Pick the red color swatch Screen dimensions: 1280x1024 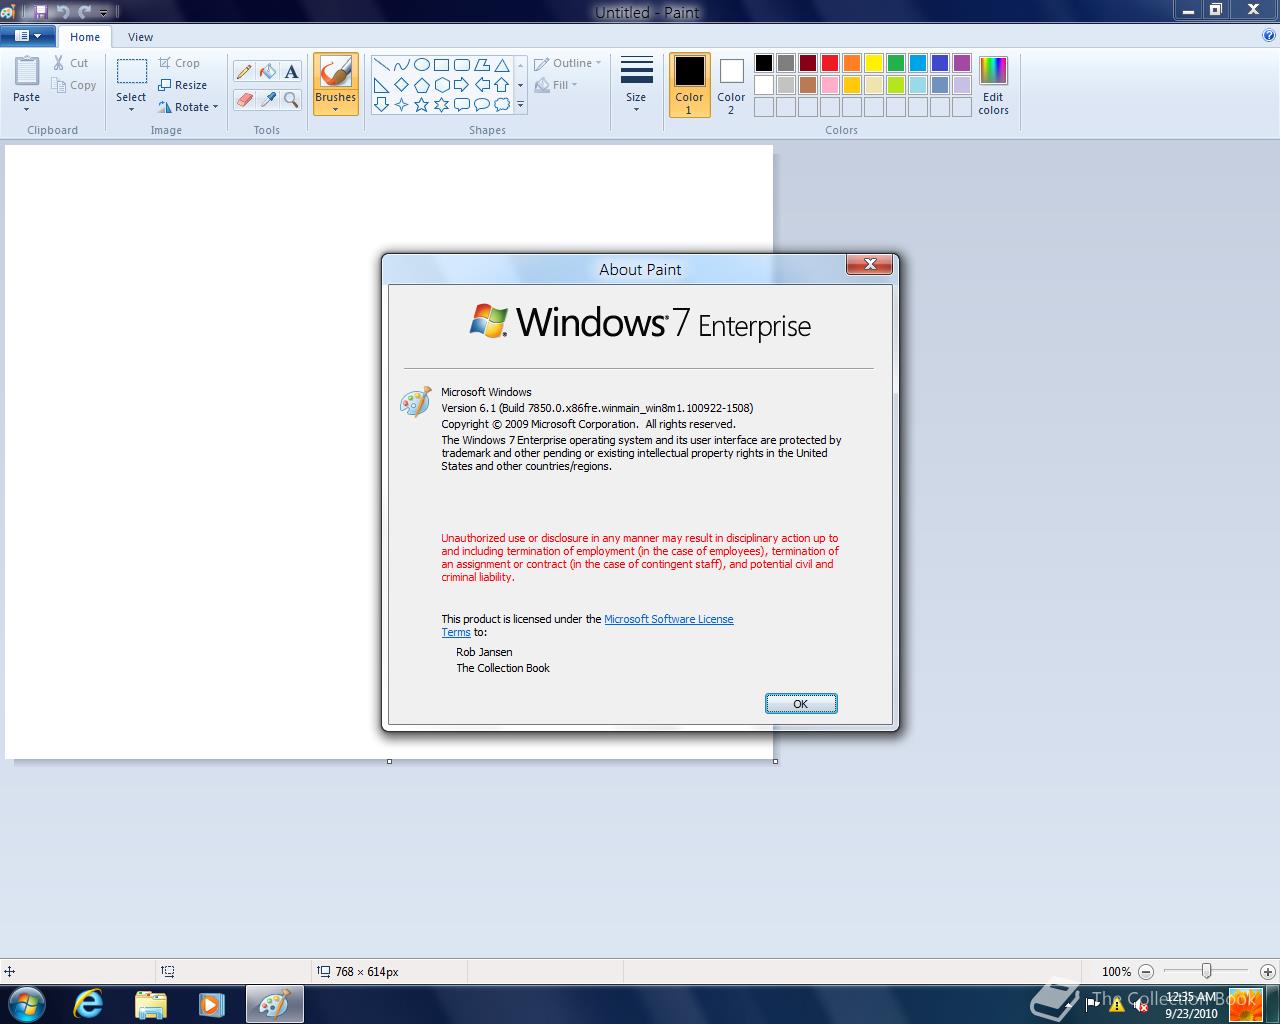pyautogui.click(x=830, y=63)
